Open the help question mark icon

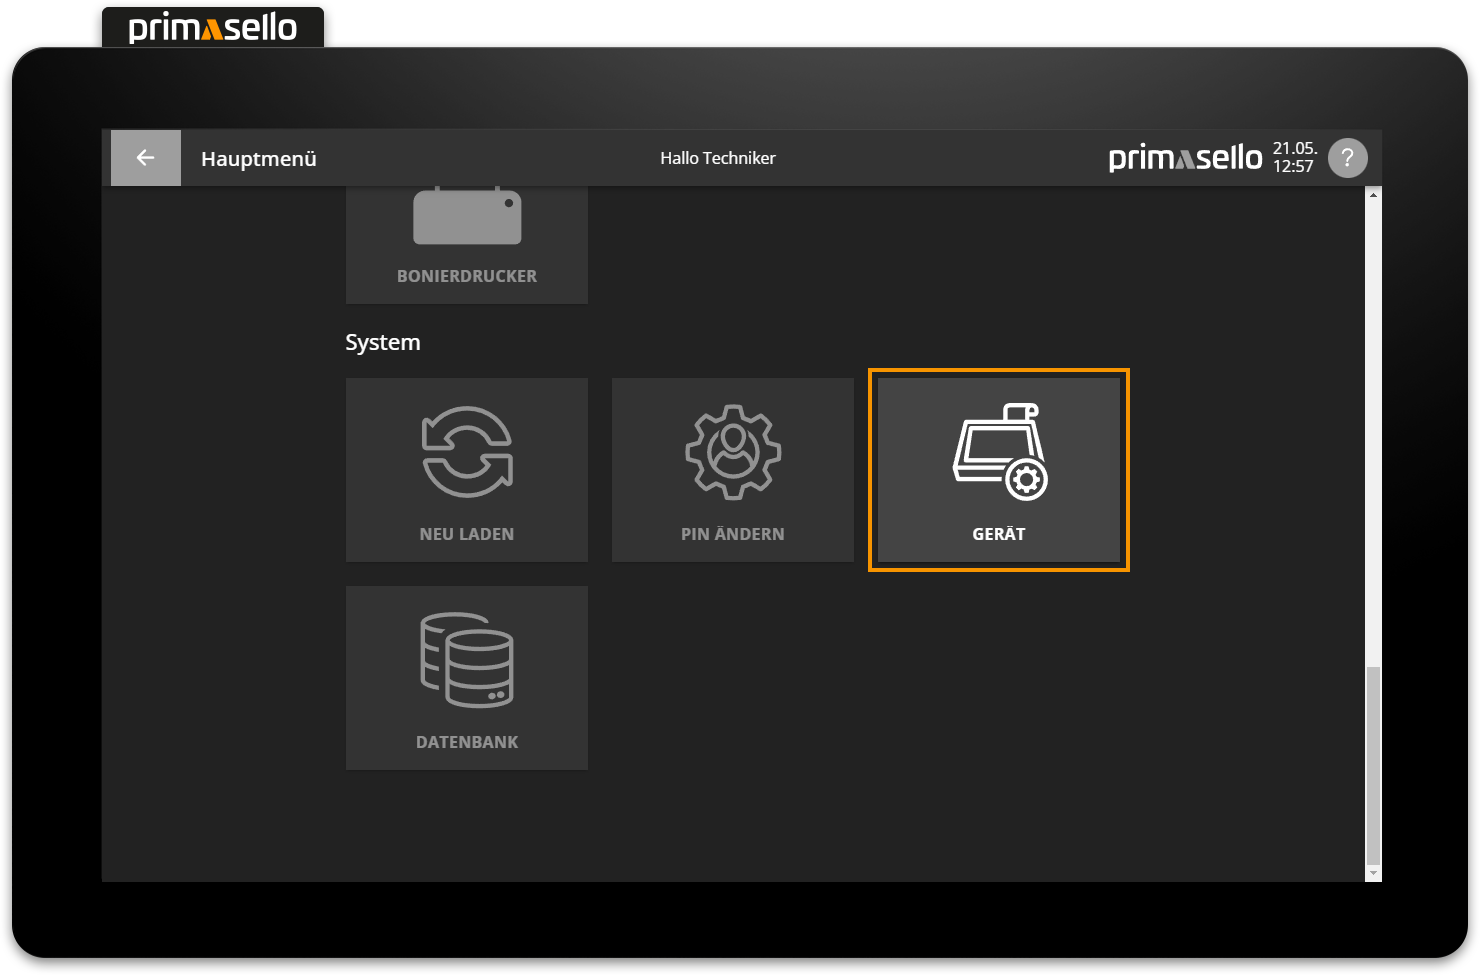click(x=1348, y=157)
